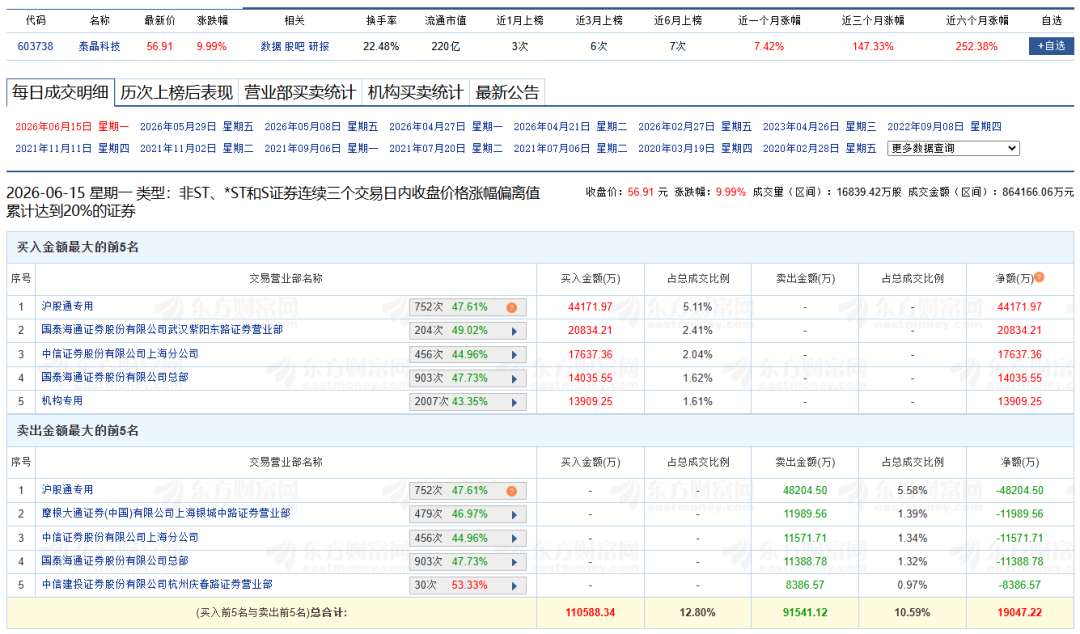Click the orange help icon beside 净额(万) header
Image resolution: width=1080 pixels, height=634 pixels.
[x=1039, y=277]
